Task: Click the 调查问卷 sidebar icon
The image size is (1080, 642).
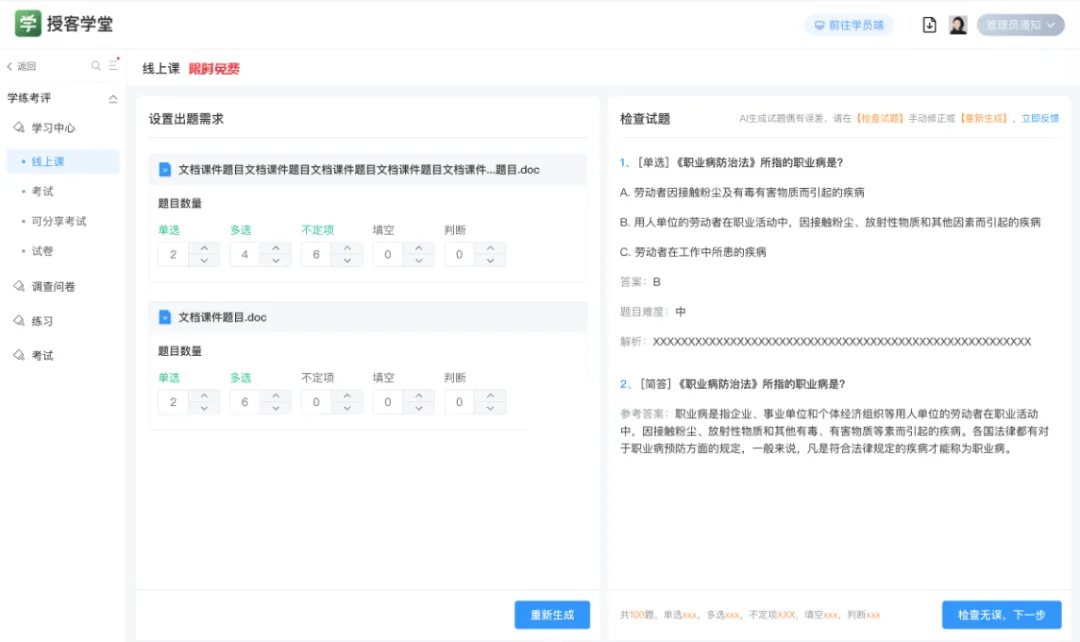Action: tap(18, 287)
